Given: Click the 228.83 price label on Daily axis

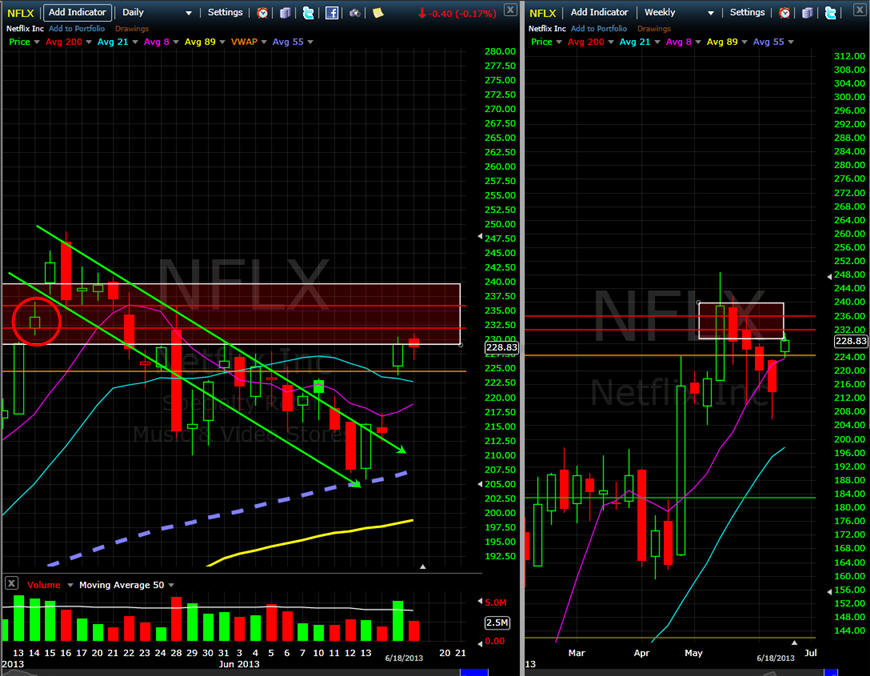Looking at the screenshot, I should [501, 347].
